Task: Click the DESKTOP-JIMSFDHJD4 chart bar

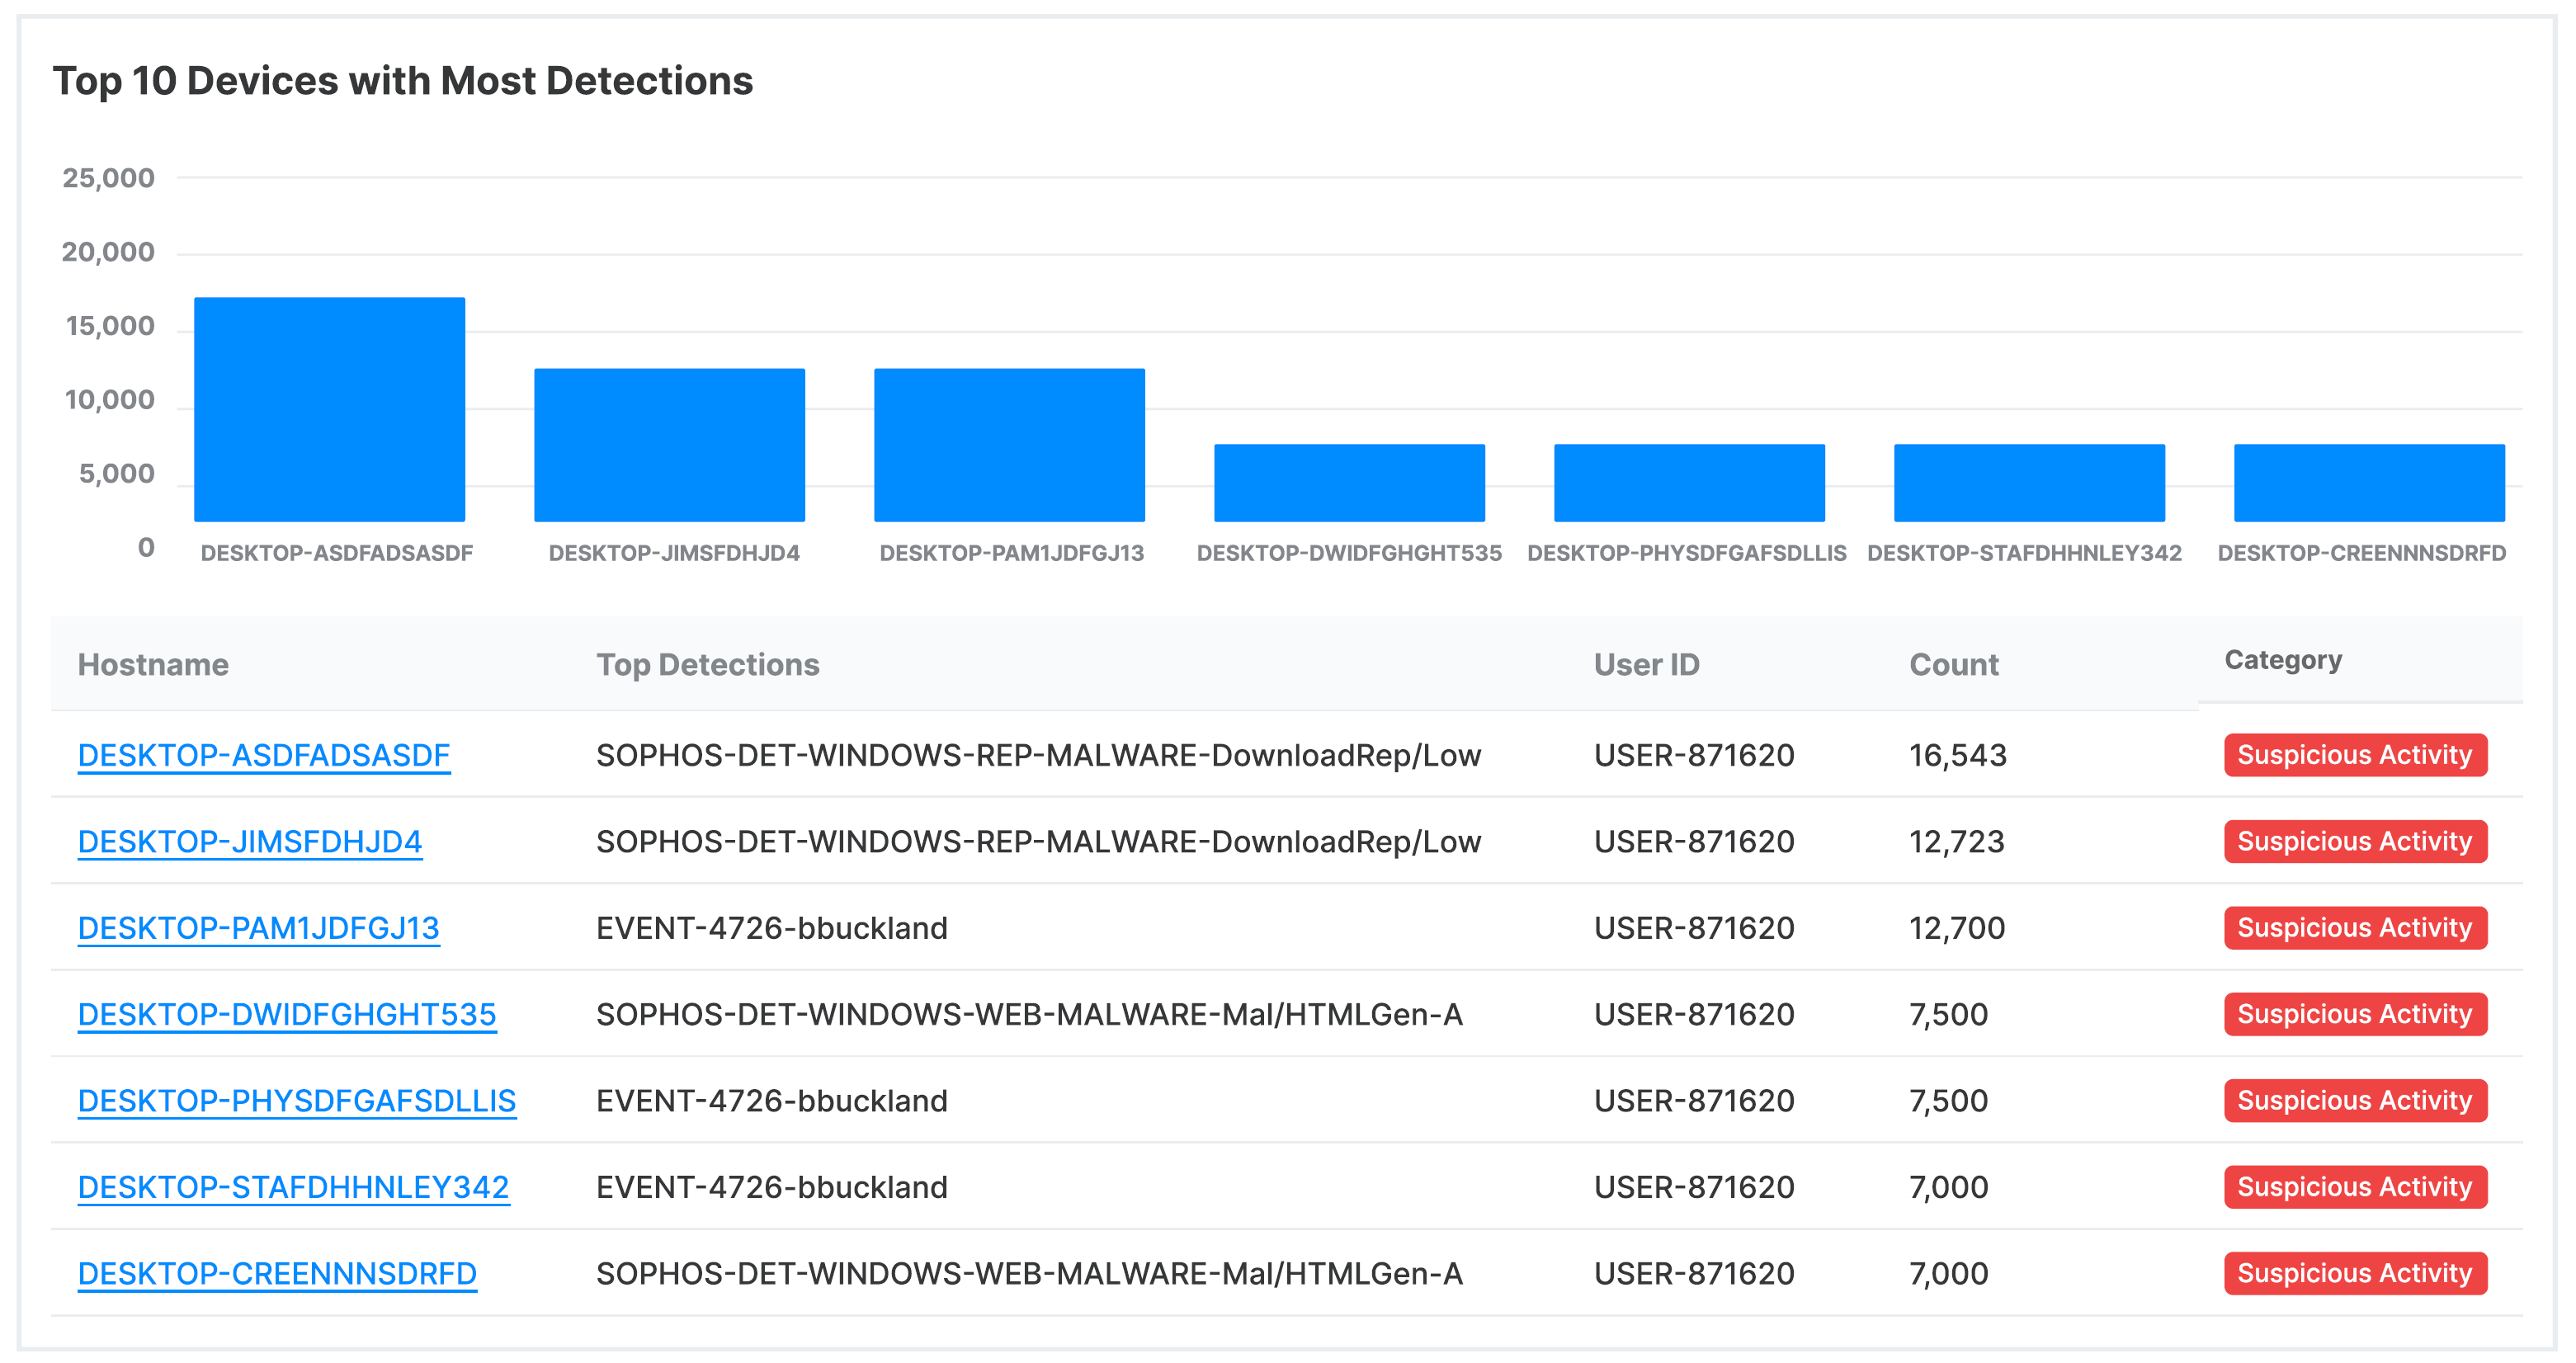Action: coord(669,445)
